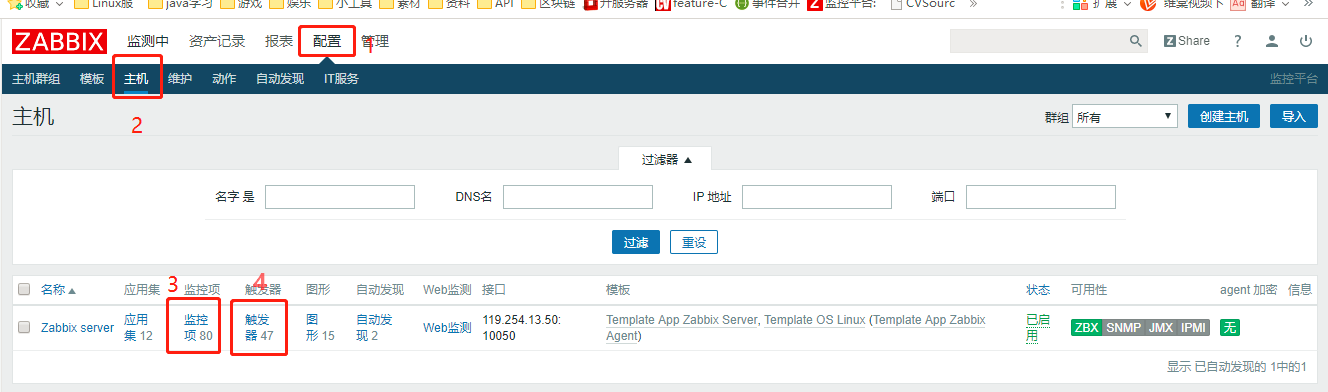
Task: Go to 模板 submenu
Action: [x=92, y=79]
